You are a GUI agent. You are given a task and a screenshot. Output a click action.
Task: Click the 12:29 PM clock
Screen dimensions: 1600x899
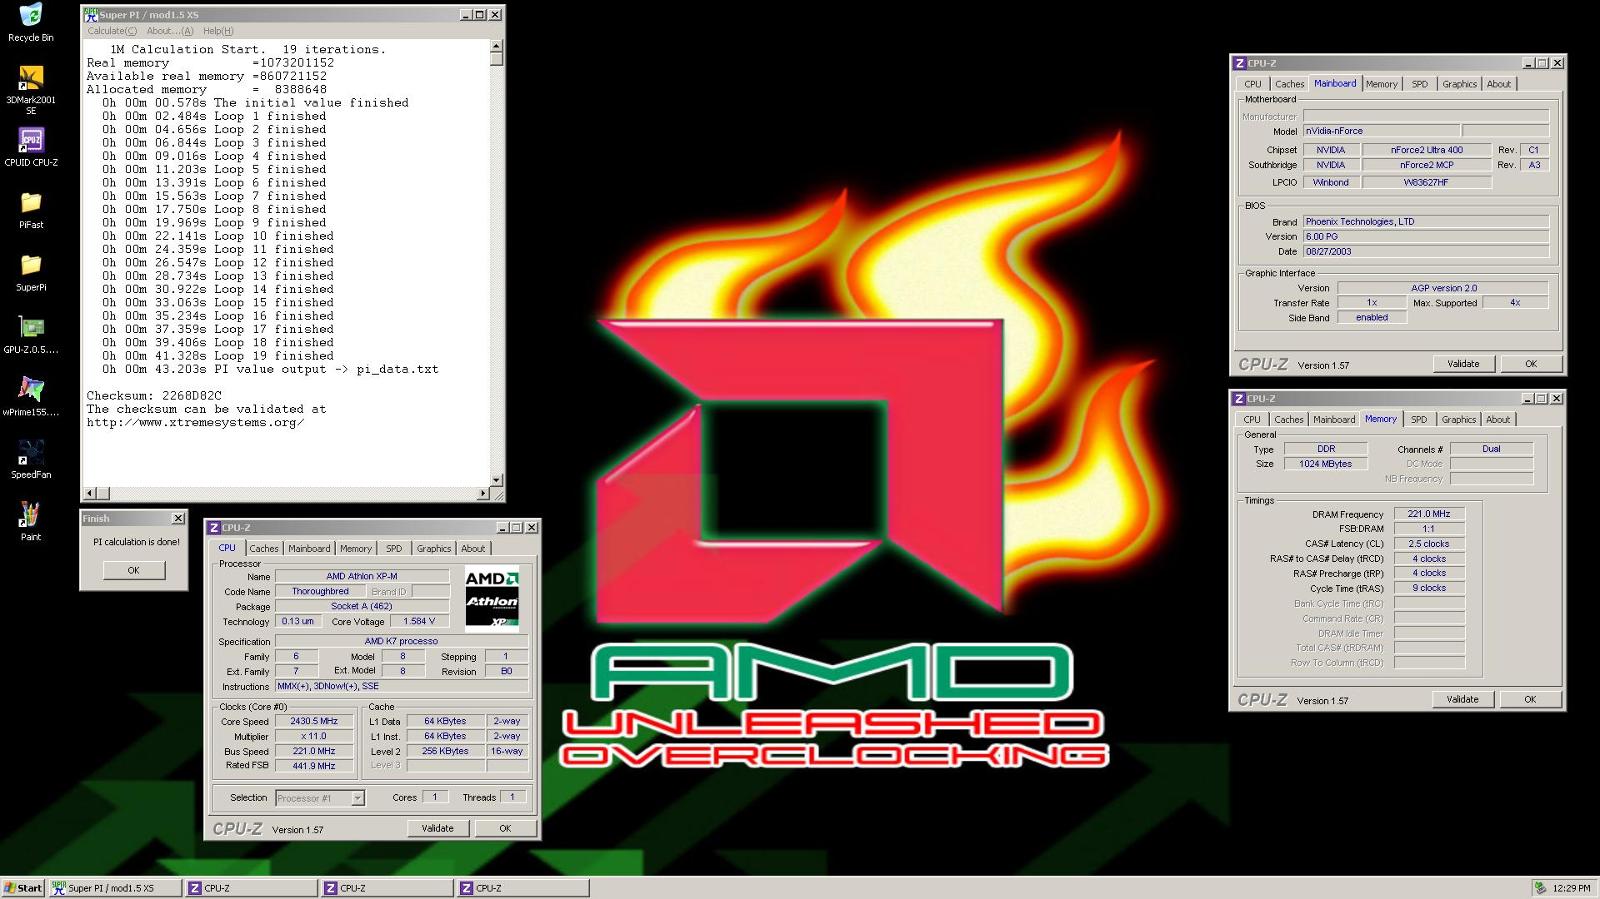pyautogui.click(x=1571, y=888)
